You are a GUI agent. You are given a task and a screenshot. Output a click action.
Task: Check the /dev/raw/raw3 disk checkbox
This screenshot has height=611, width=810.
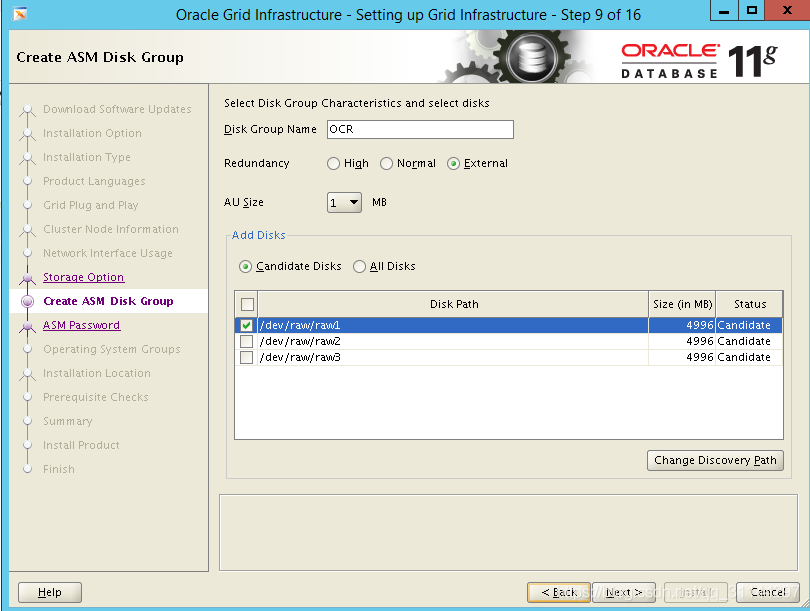coord(246,357)
